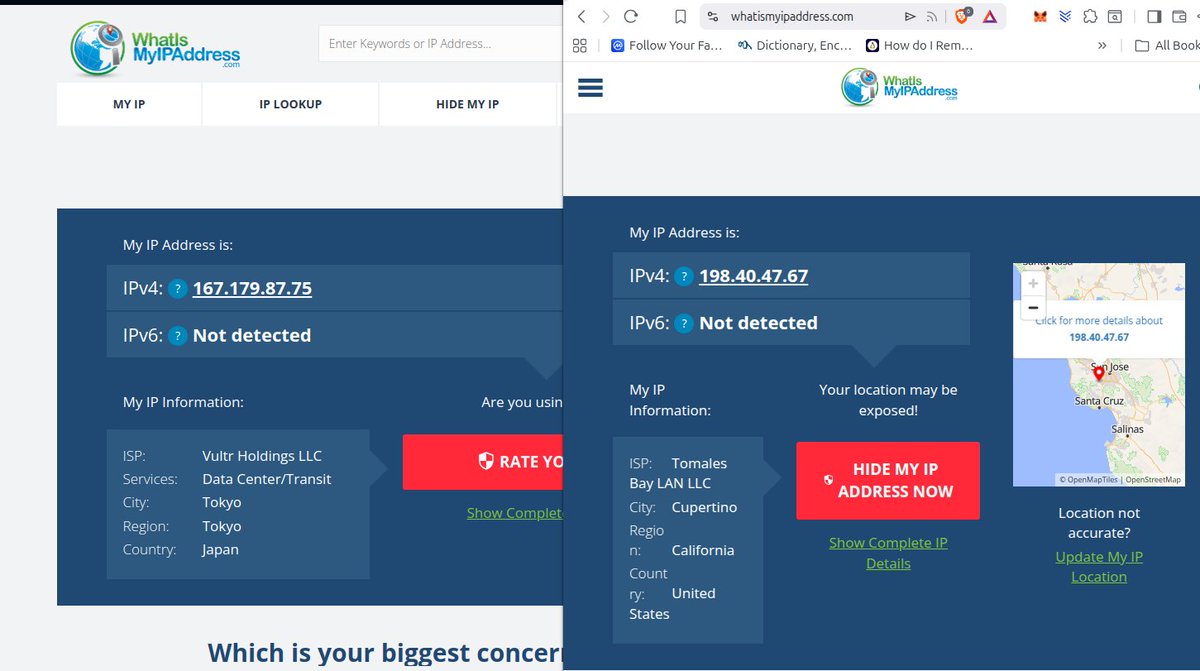Go back in the Brave browser
Image resolution: width=1200 pixels, height=671 pixels.
coord(581,16)
